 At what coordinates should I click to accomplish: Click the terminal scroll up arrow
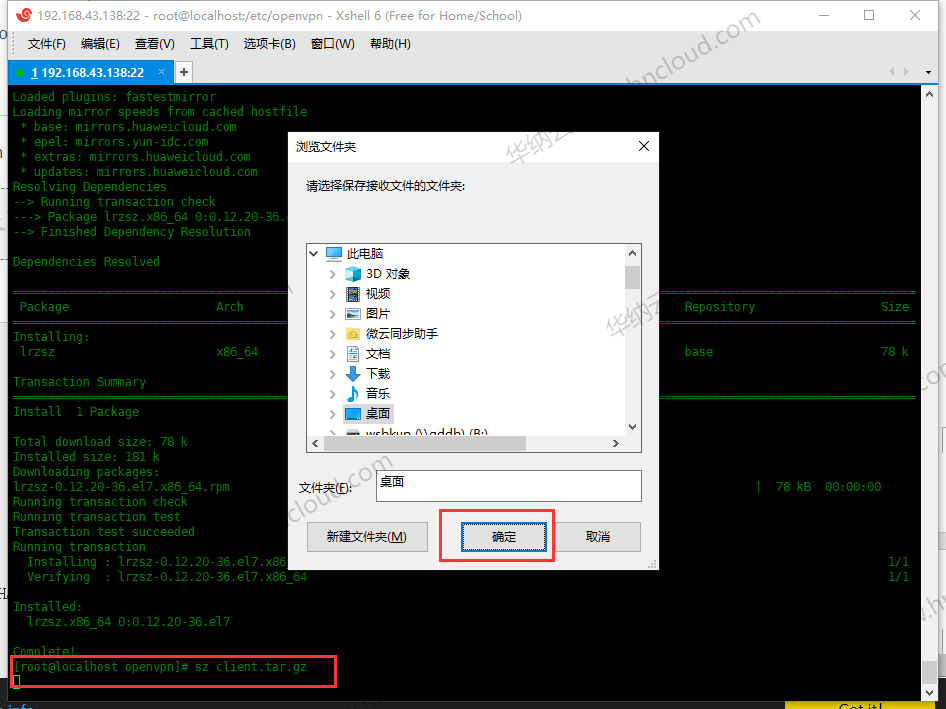929,95
